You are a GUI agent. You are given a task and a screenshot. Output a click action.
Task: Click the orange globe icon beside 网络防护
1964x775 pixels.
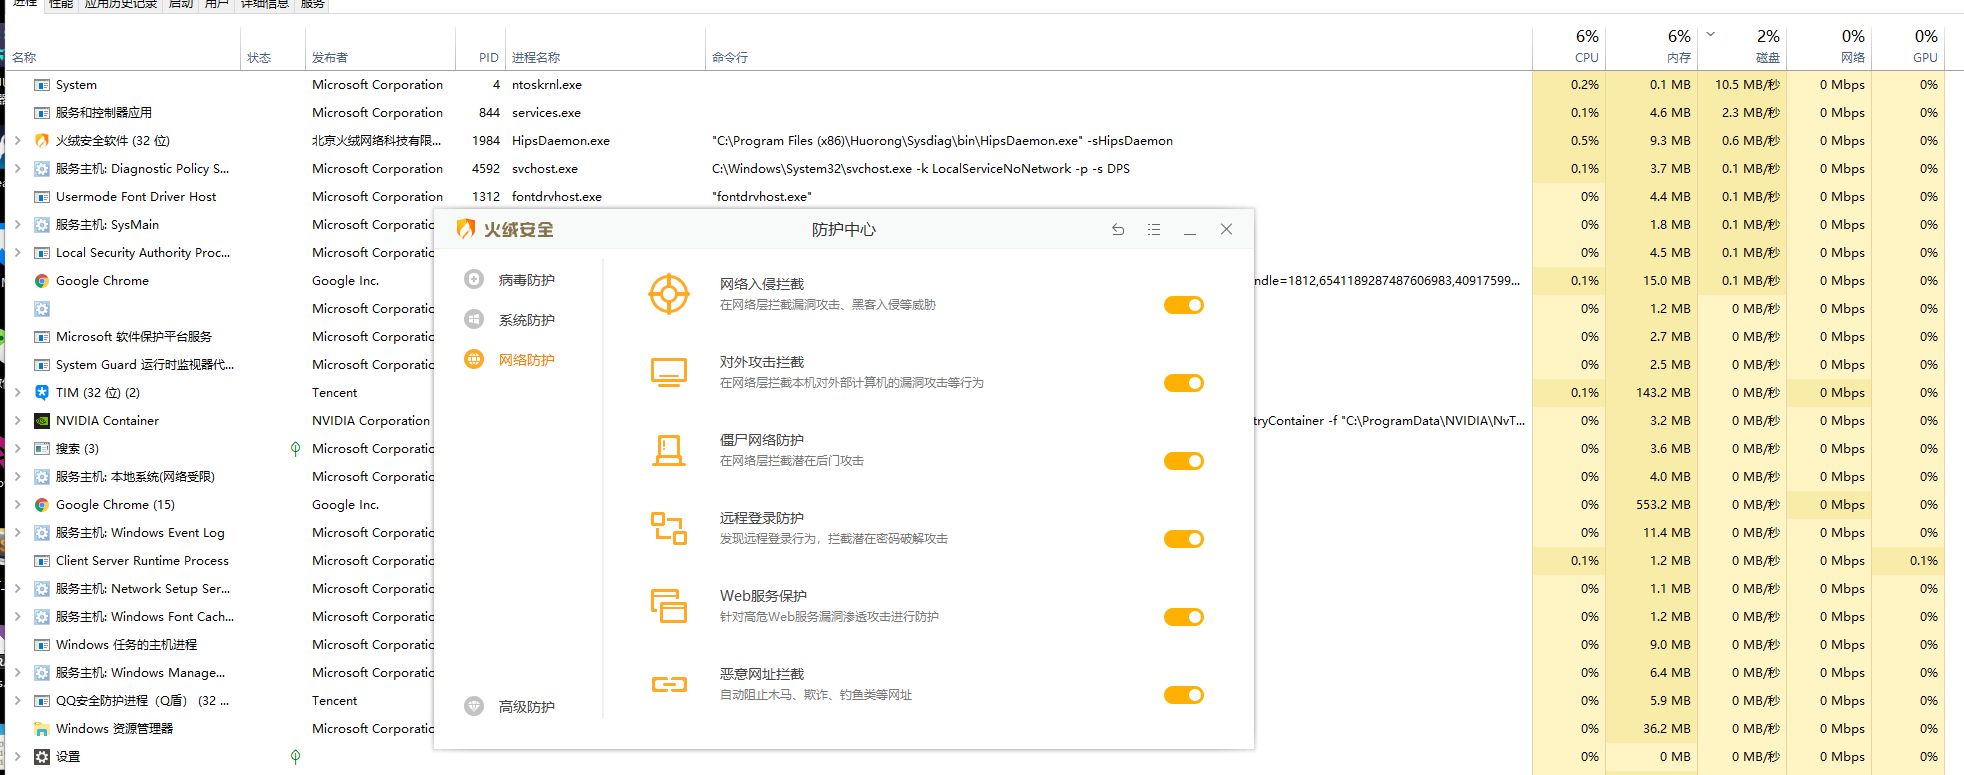(474, 359)
